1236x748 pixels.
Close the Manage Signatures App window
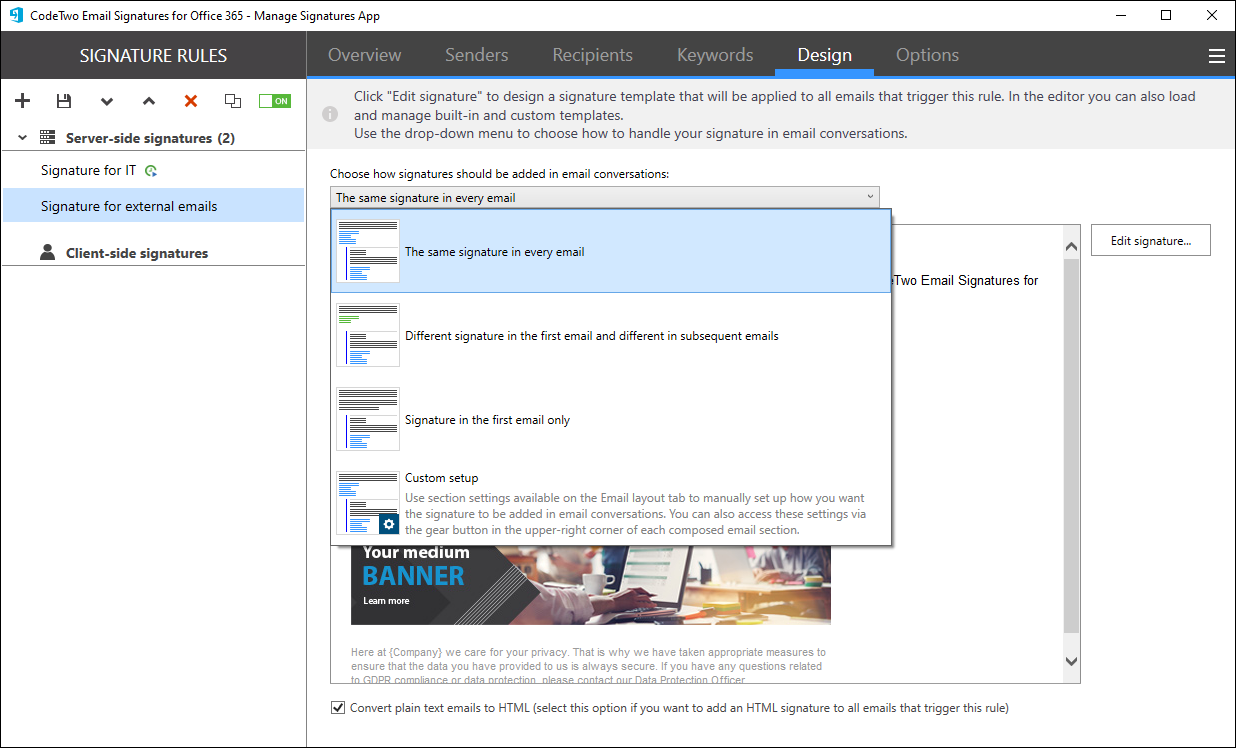(x=1213, y=15)
